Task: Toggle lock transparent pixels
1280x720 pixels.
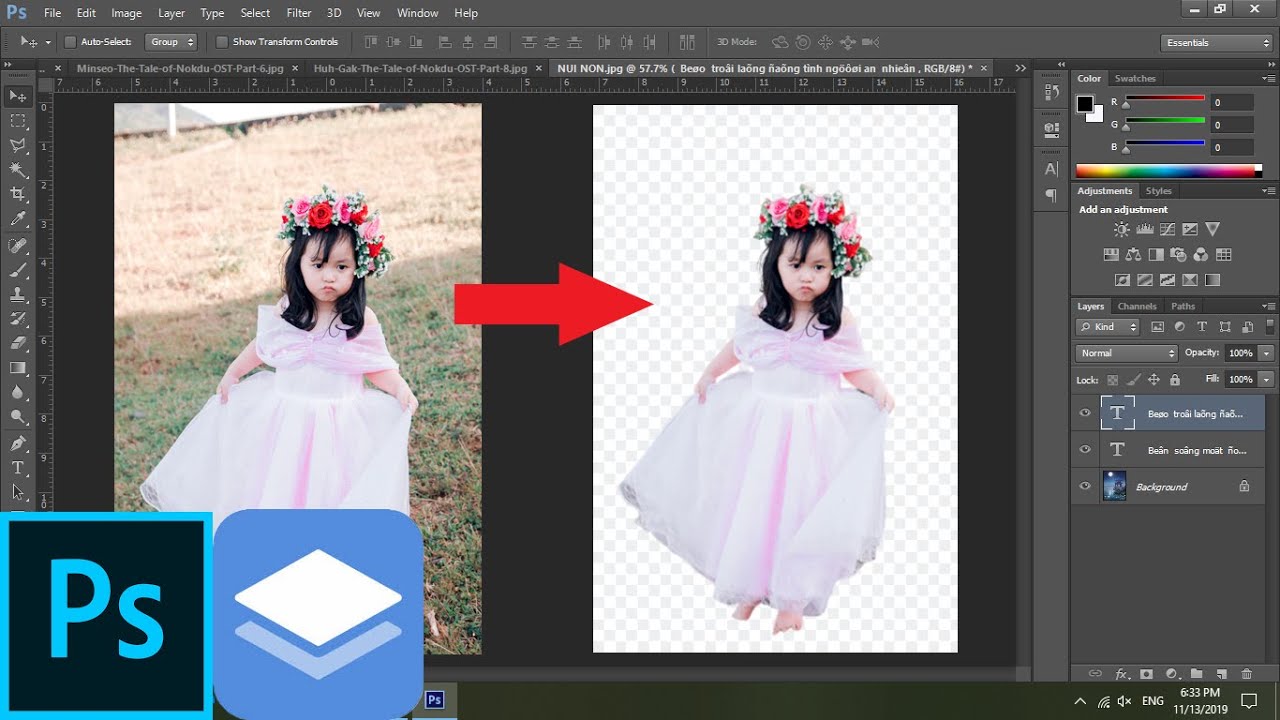Action: 1112,380
